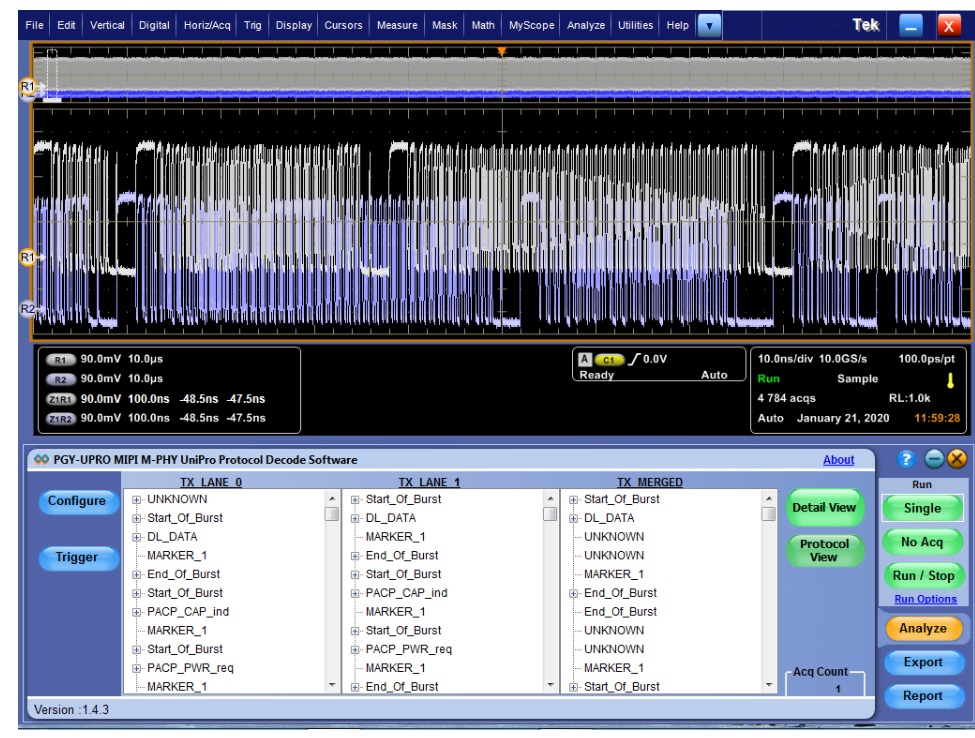The width and height of the screenshot is (975, 738).
Task: Click the orange trigger position marker at top
Action: [502, 52]
